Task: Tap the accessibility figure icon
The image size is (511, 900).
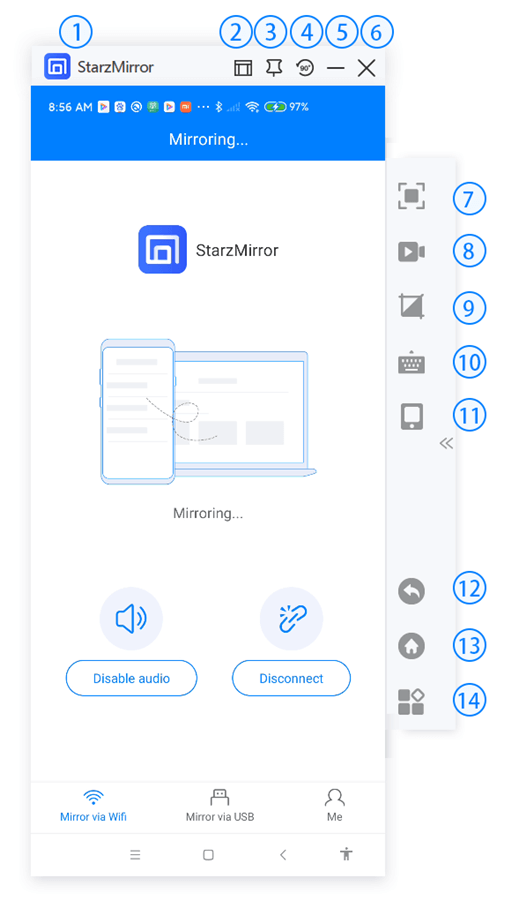Action: tap(346, 854)
